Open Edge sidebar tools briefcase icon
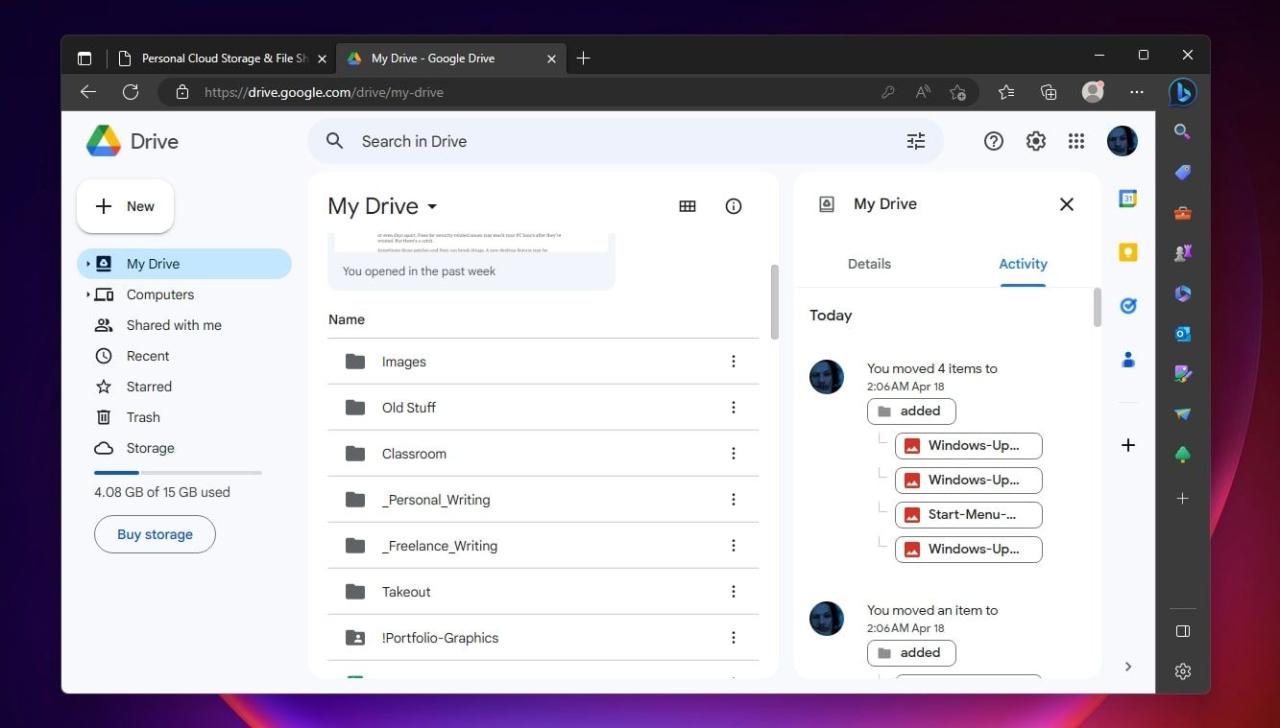Screen dimensions: 1280x728 [x=1182, y=212]
